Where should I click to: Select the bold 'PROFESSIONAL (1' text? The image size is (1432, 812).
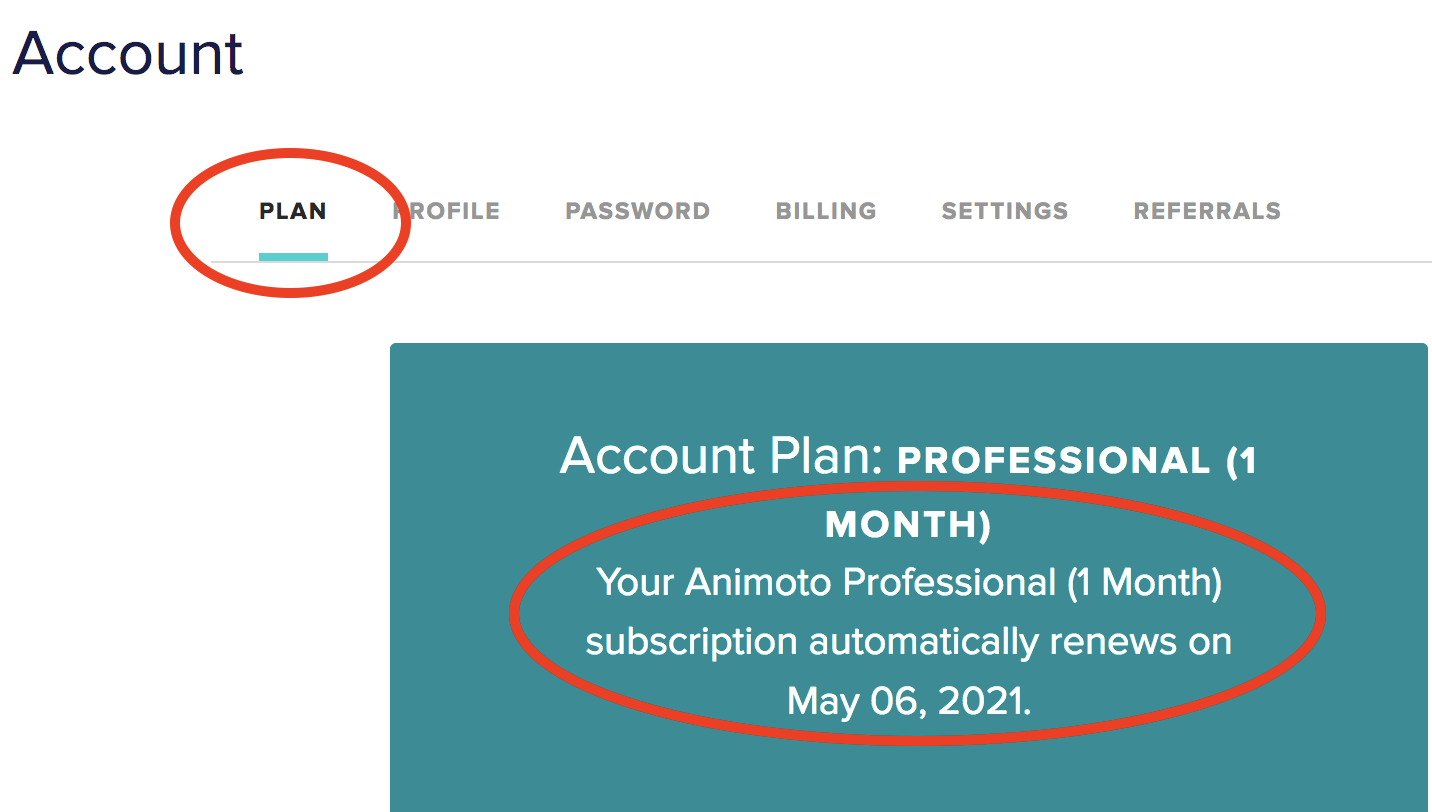click(x=1078, y=461)
